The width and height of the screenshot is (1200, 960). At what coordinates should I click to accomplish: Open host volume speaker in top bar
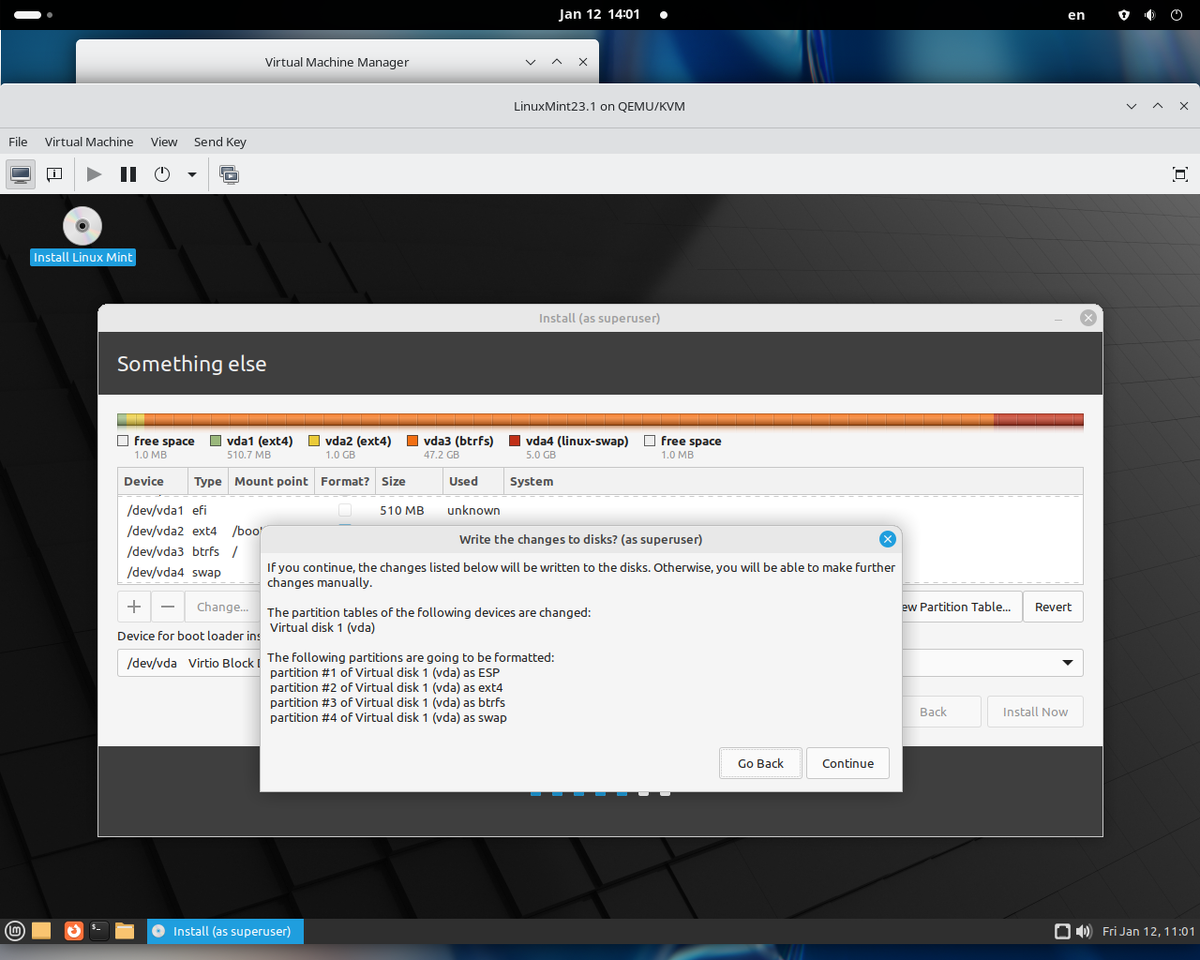pos(1150,15)
